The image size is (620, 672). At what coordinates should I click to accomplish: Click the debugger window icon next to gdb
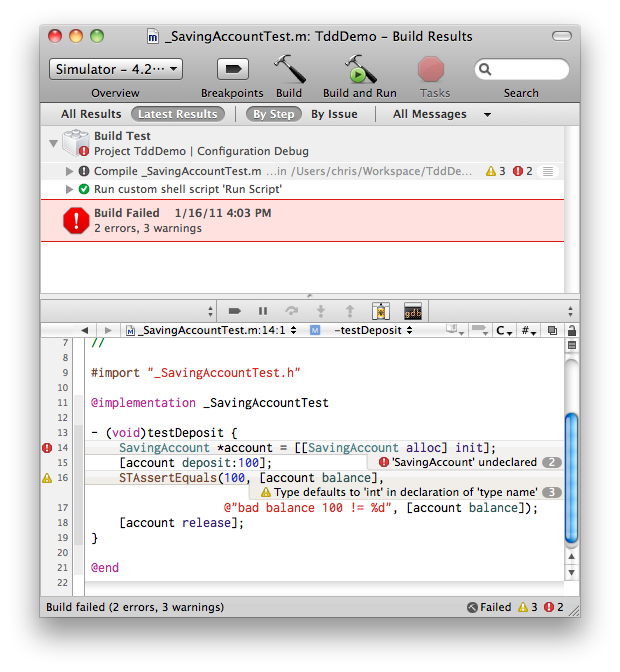pos(381,311)
